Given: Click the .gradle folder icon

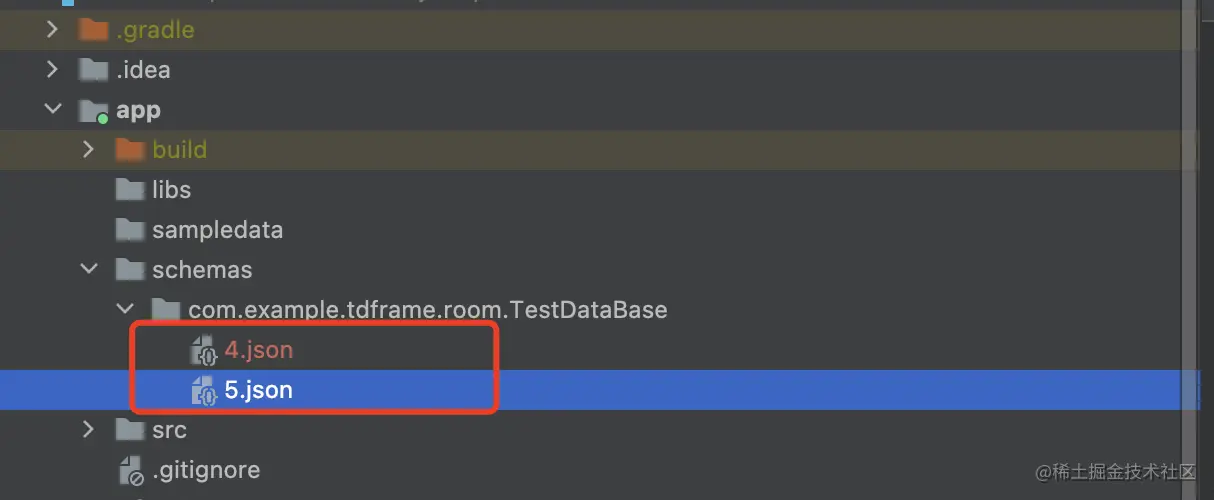Looking at the screenshot, I should click(x=93, y=30).
